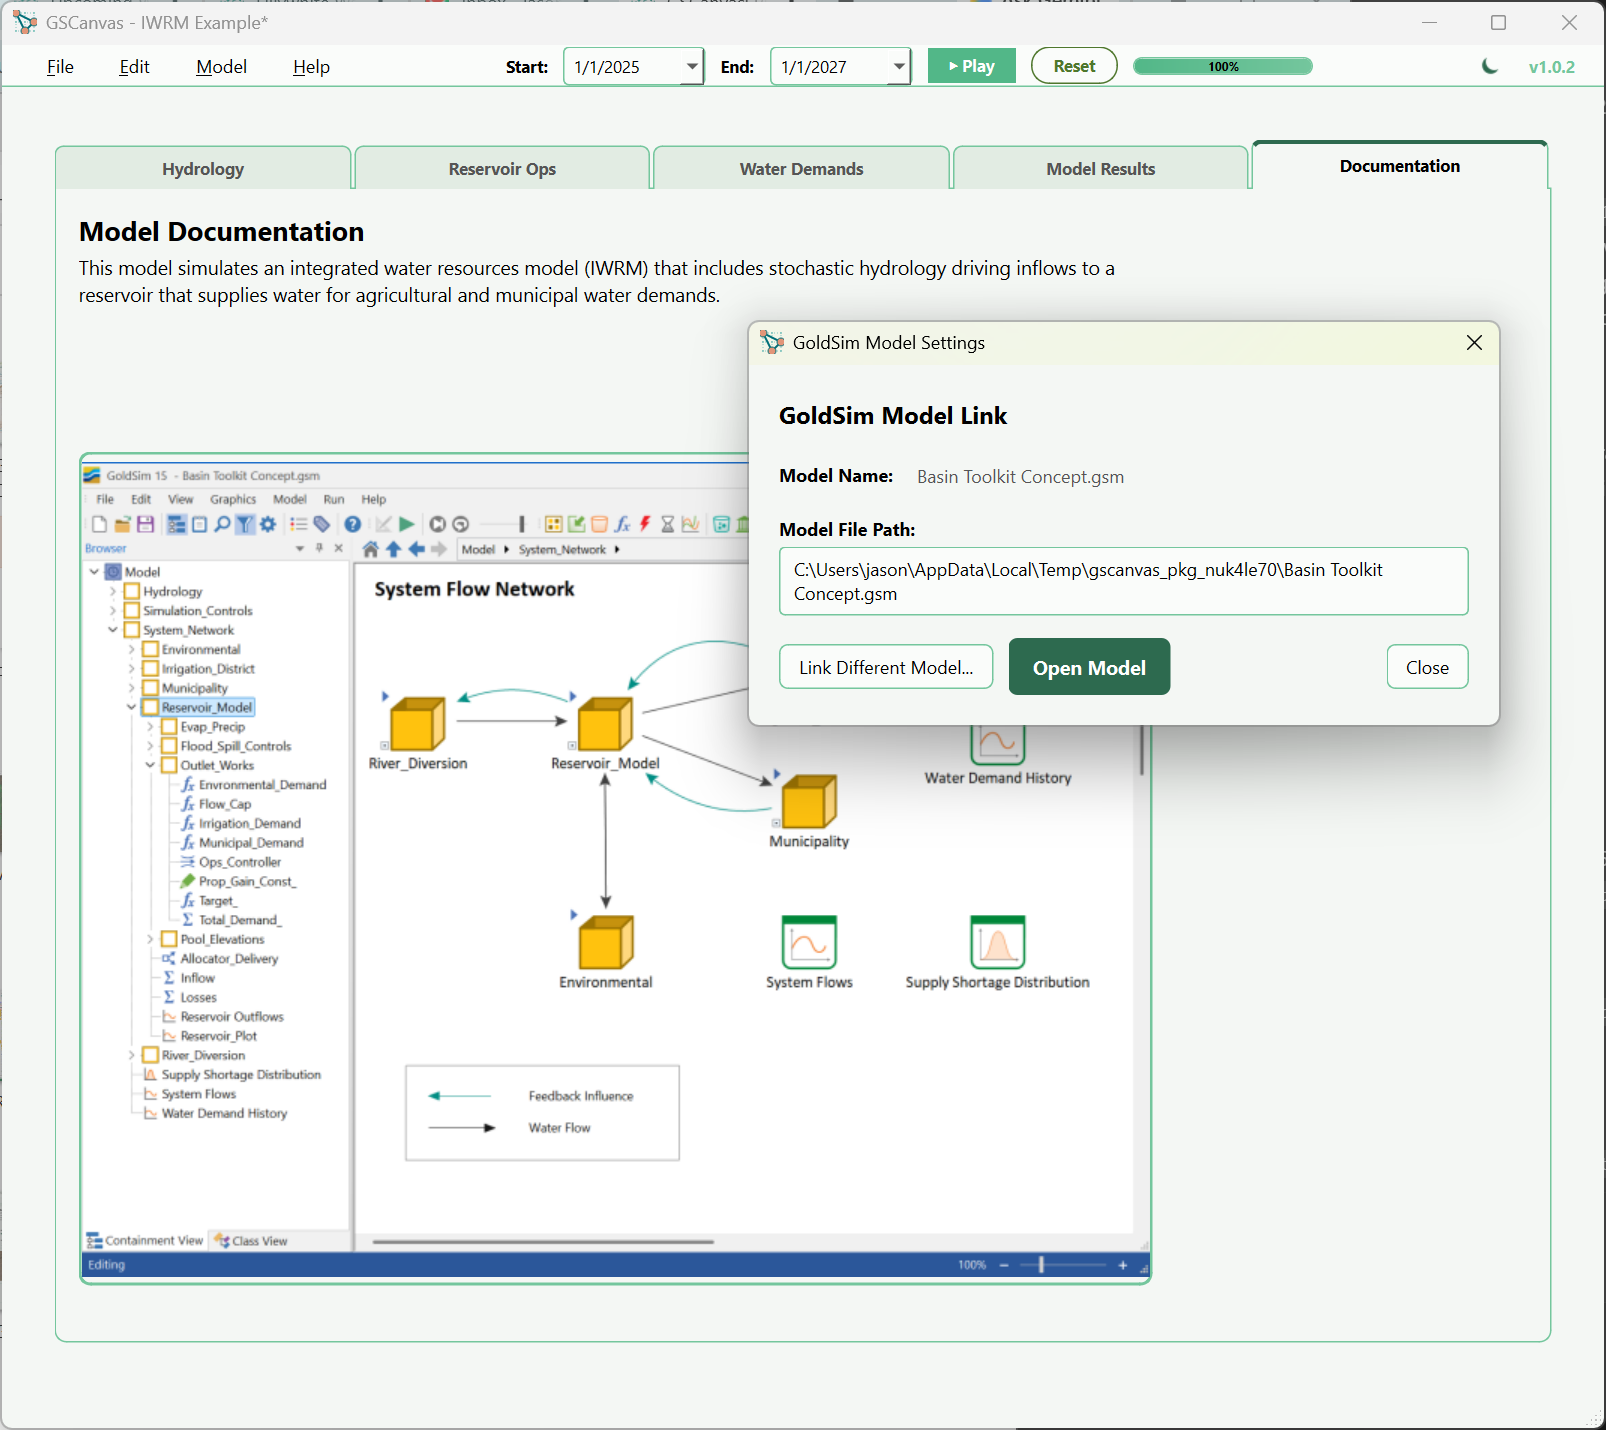
Task: Click the Class View tab in GoldSim browser
Action: click(x=251, y=1241)
